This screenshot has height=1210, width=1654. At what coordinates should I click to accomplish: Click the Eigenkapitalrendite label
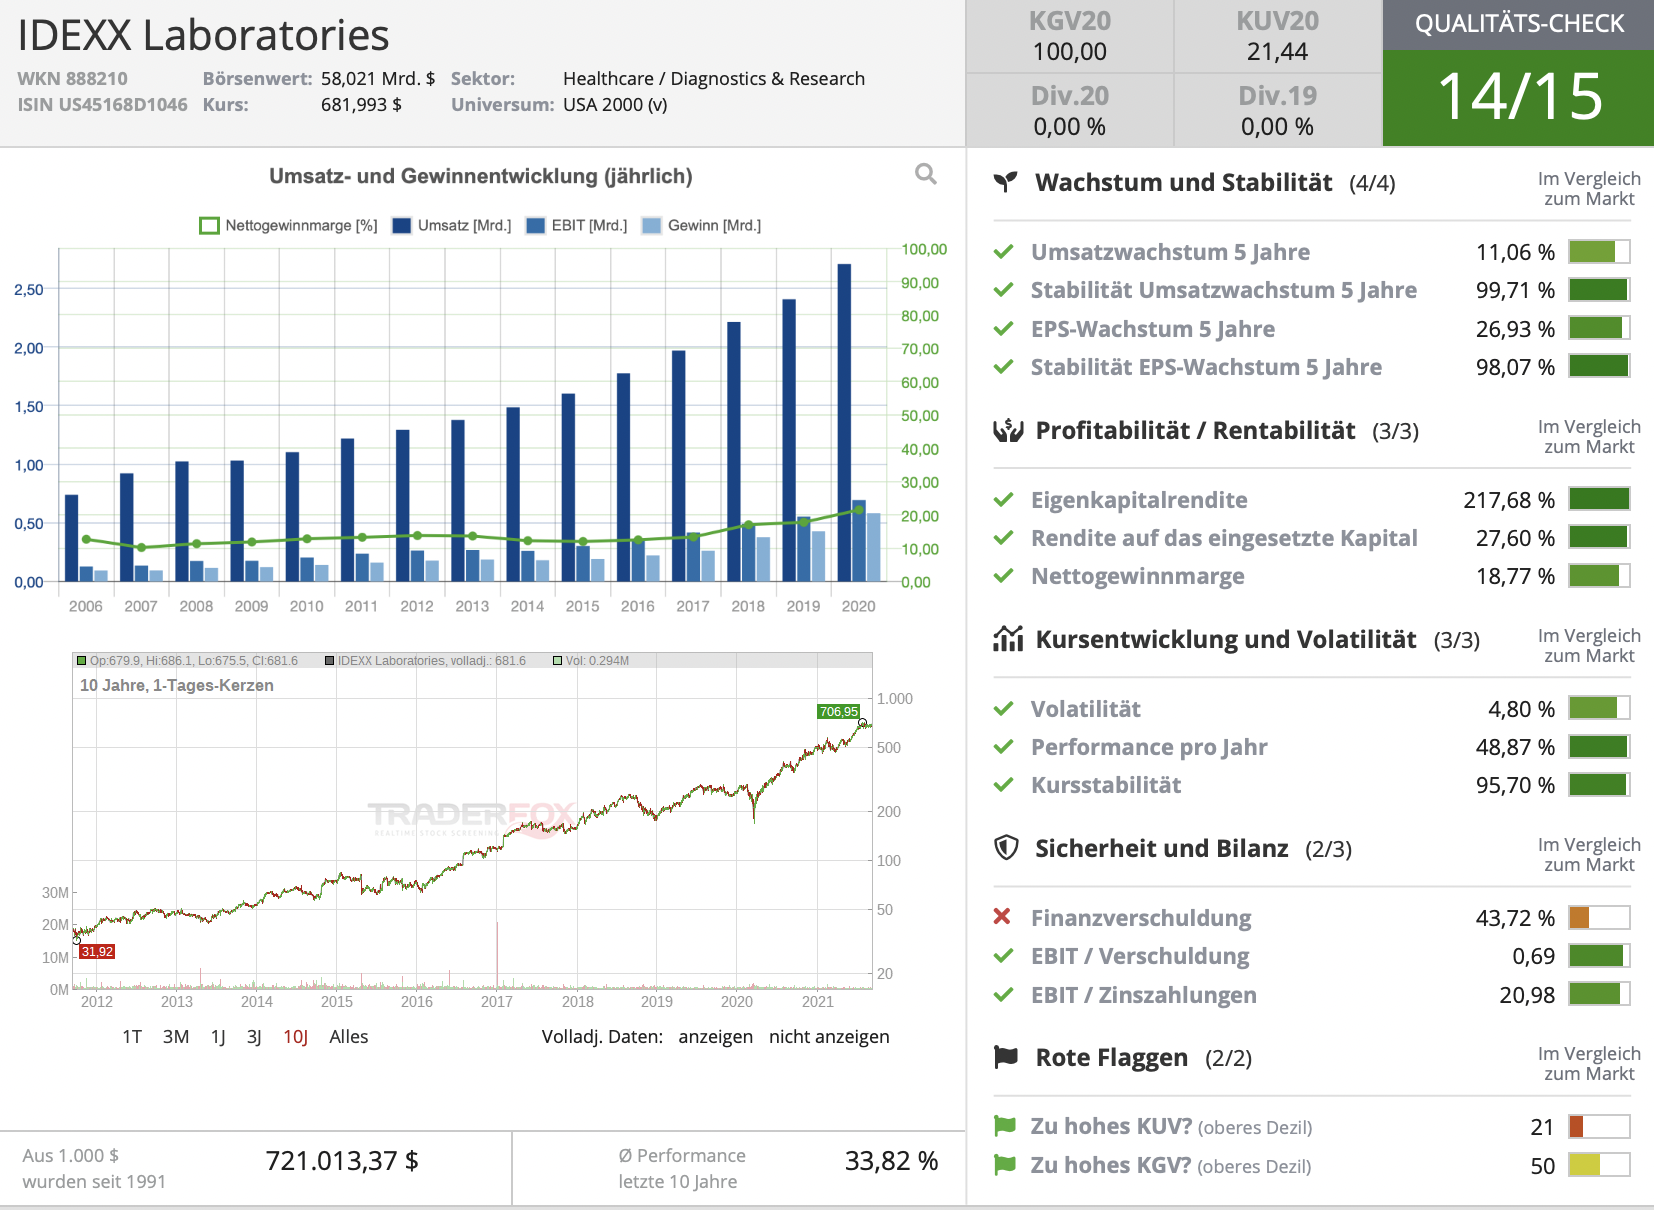[1139, 500]
